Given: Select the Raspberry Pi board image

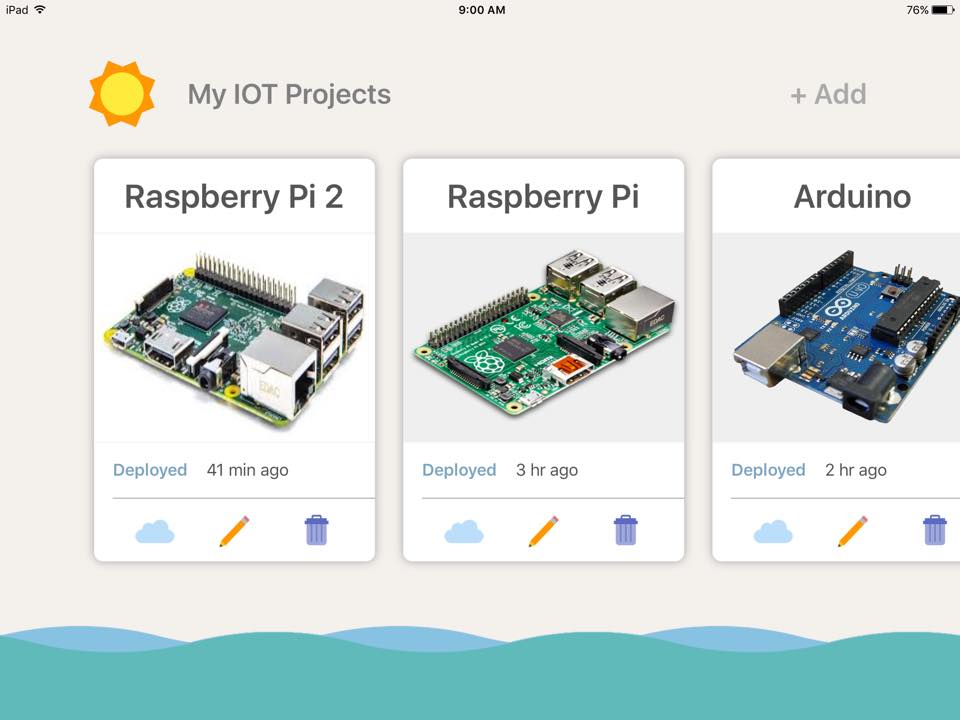Looking at the screenshot, I should tap(544, 338).
